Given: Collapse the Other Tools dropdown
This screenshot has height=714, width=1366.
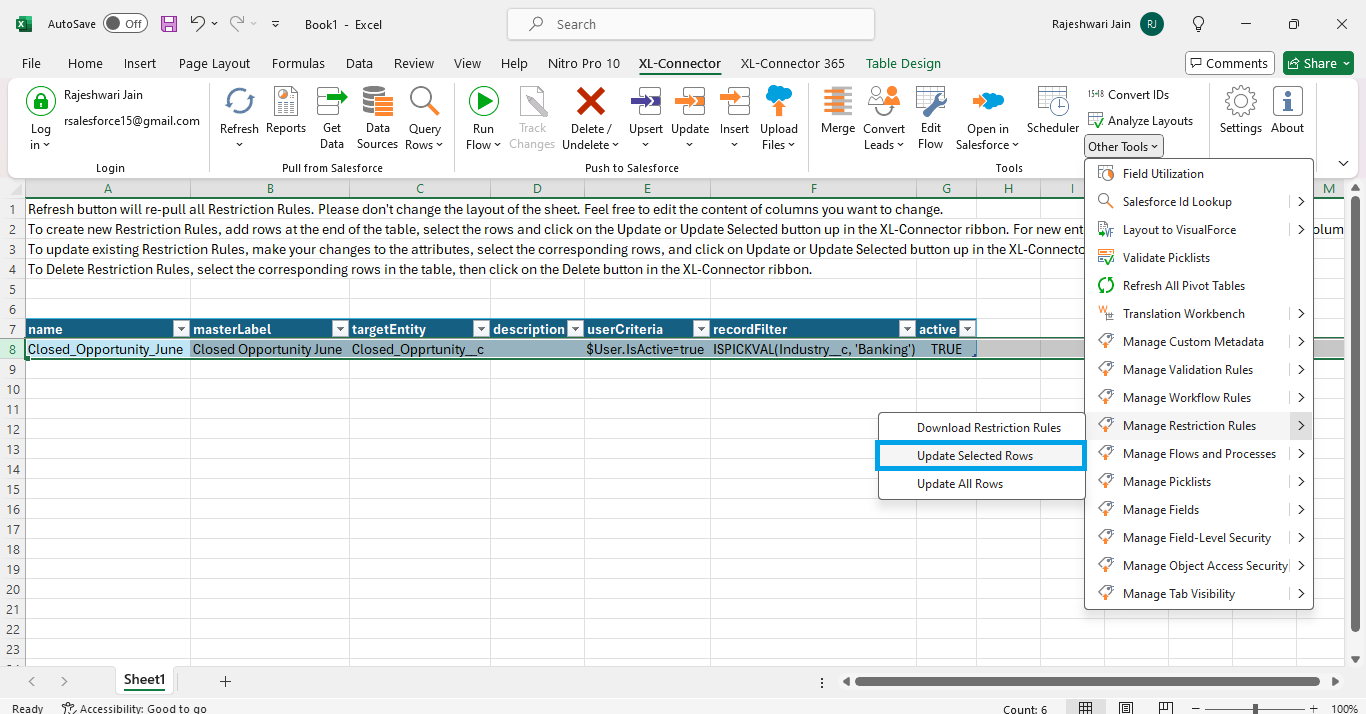Looking at the screenshot, I should pos(1124,147).
